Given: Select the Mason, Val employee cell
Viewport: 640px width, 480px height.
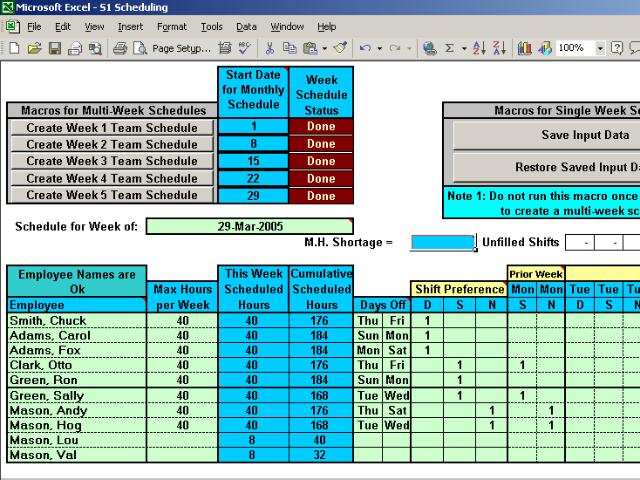Looking at the screenshot, I should [x=77, y=455].
